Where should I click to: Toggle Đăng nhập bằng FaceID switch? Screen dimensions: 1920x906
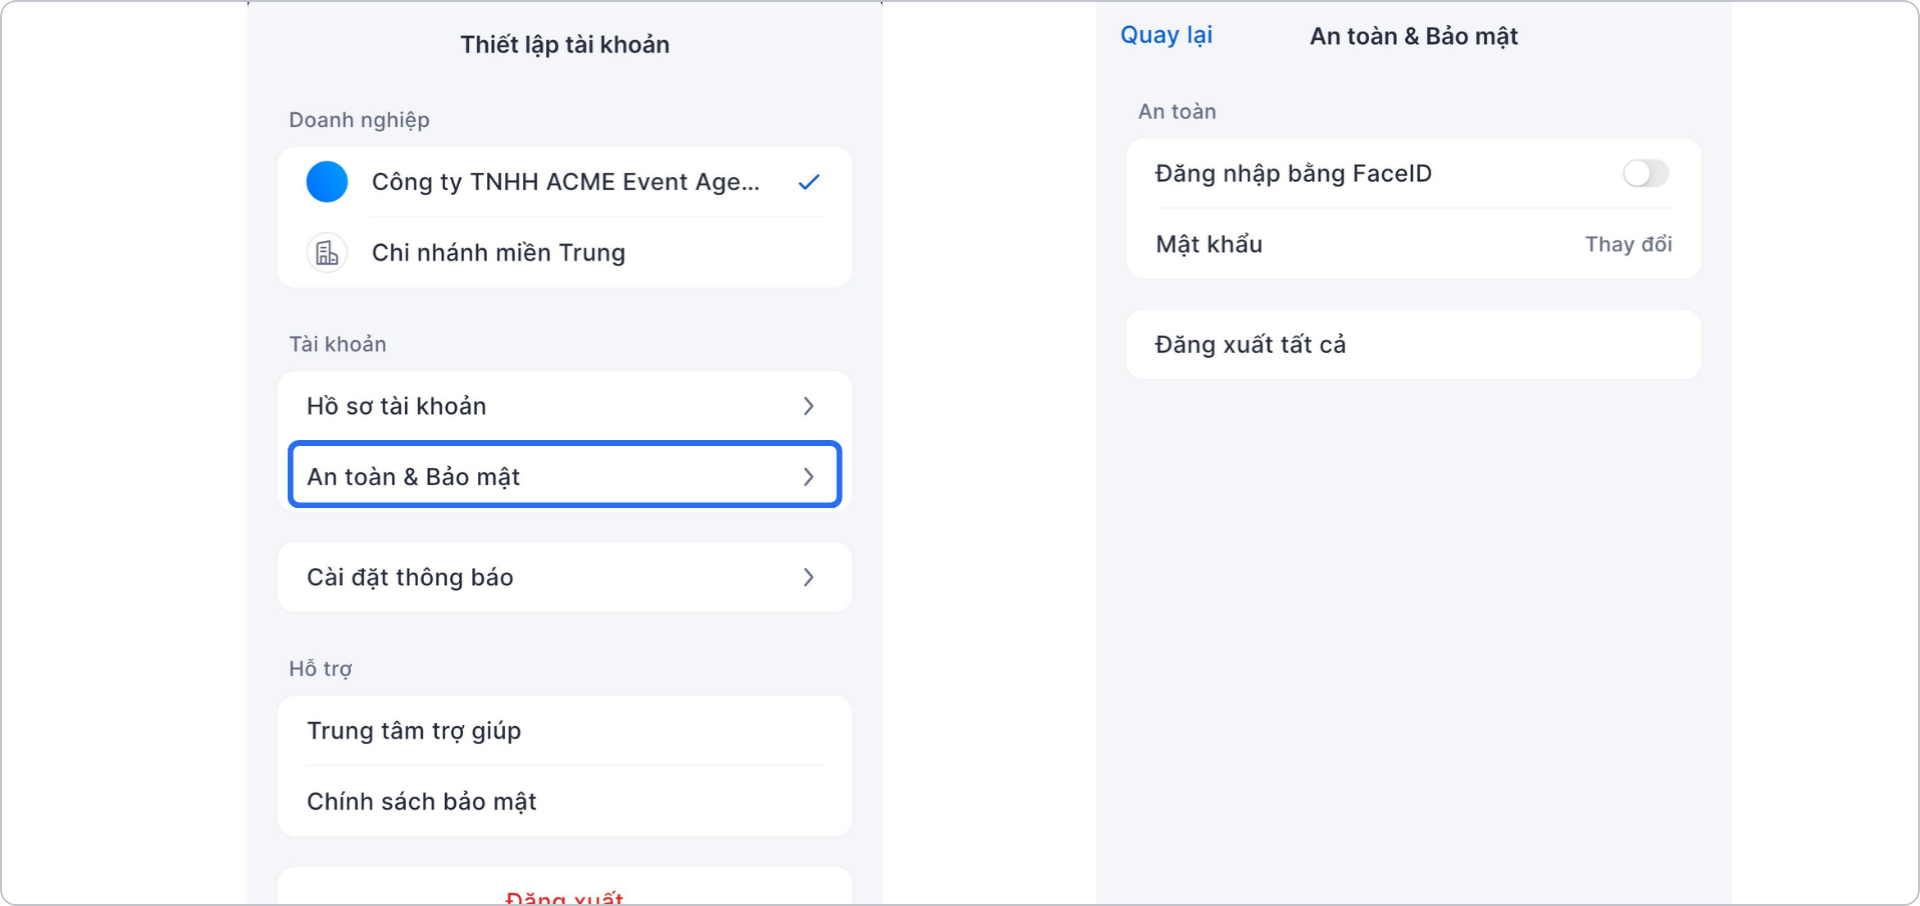point(1645,173)
